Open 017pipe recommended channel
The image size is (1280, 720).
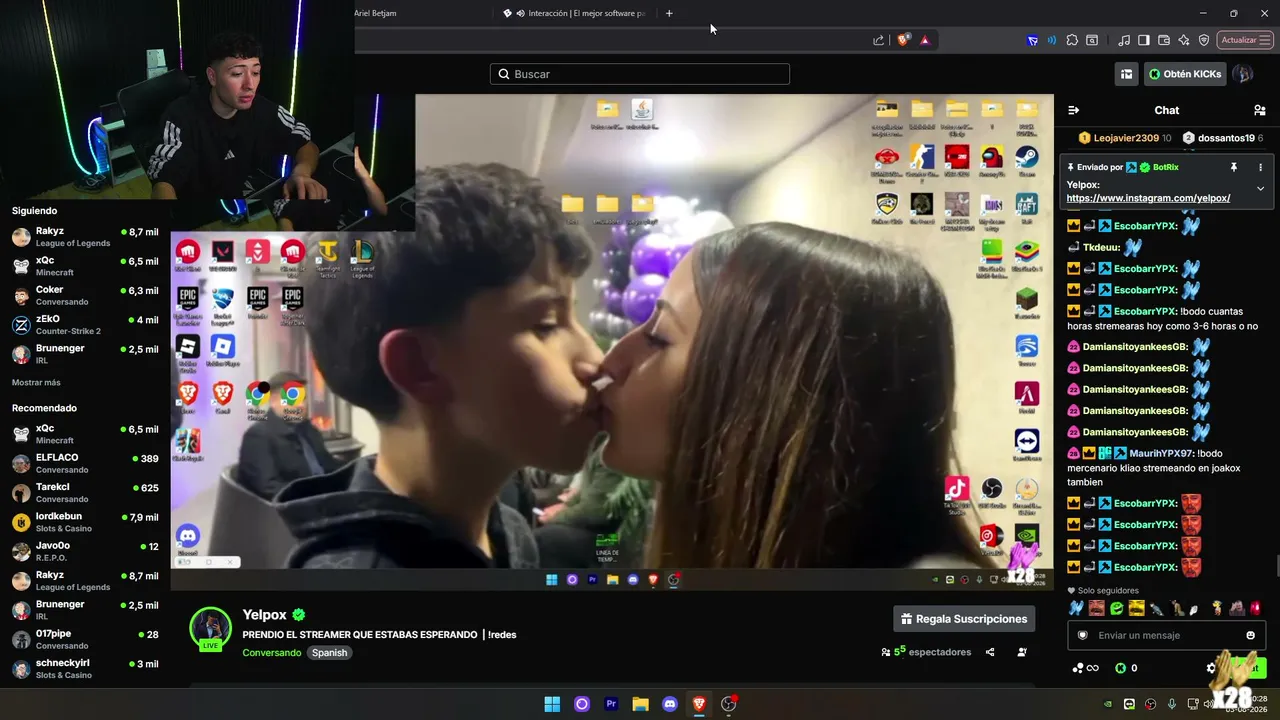pyautogui.click(x=85, y=639)
